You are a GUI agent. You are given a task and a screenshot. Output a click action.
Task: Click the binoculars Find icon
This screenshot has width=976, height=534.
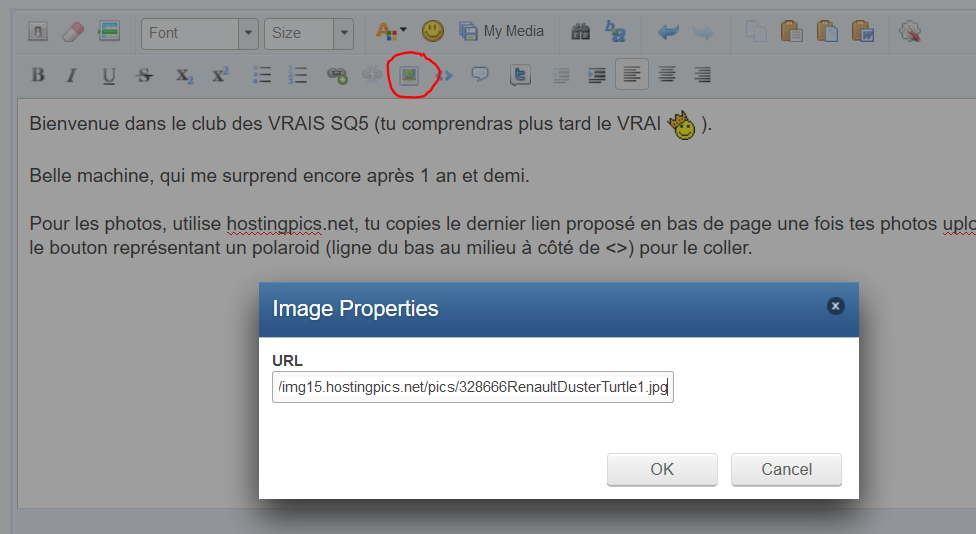(580, 32)
